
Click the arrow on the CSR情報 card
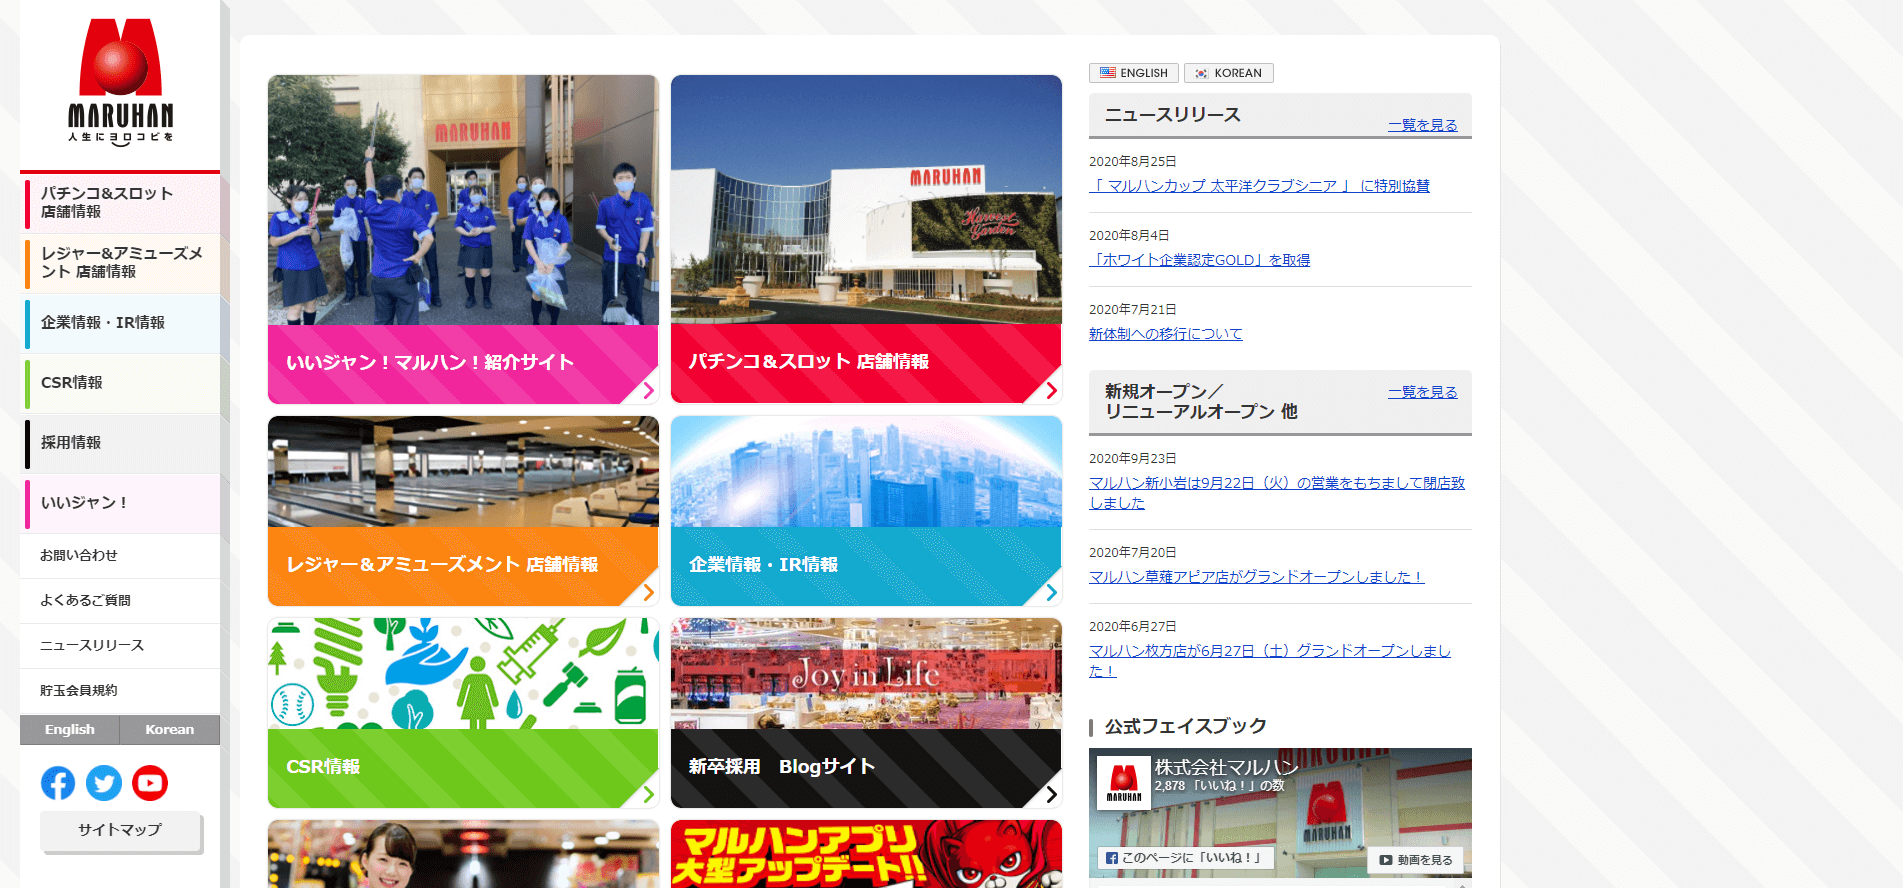(x=648, y=794)
